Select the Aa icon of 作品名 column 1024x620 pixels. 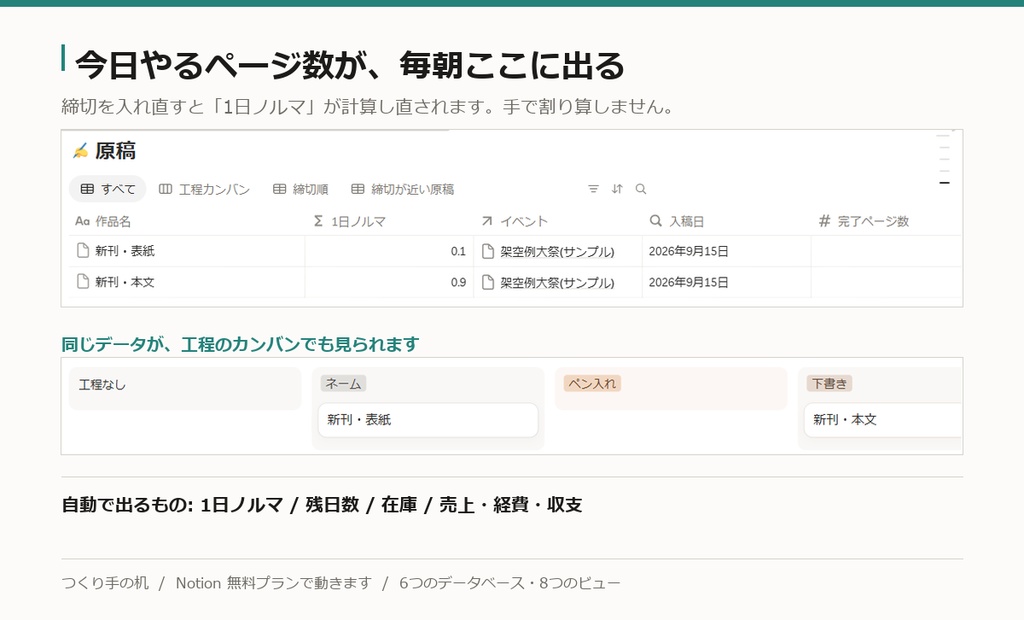82,221
